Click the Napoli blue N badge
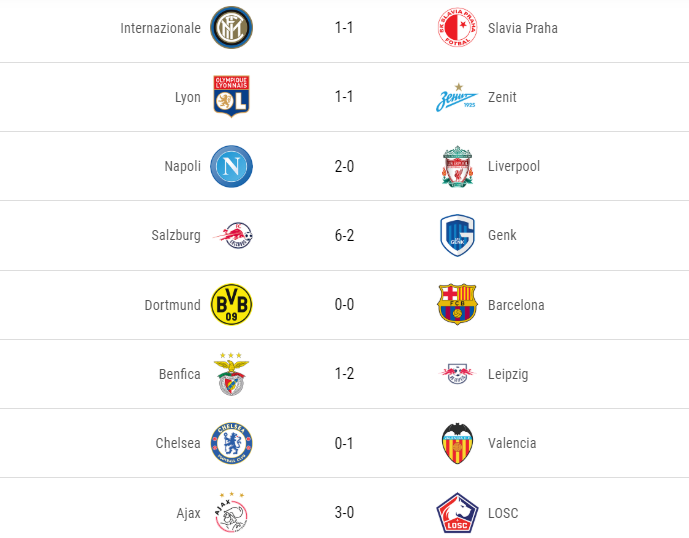The height and width of the screenshot is (538, 689). point(231,166)
